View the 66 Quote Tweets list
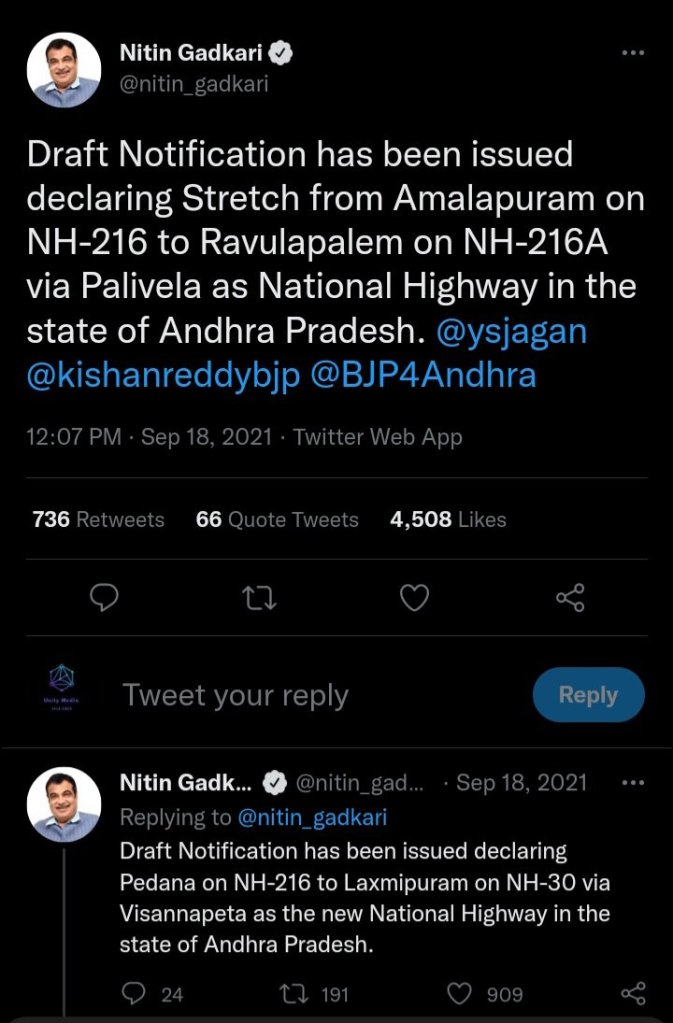The image size is (673, 1023). pos(277,520)
